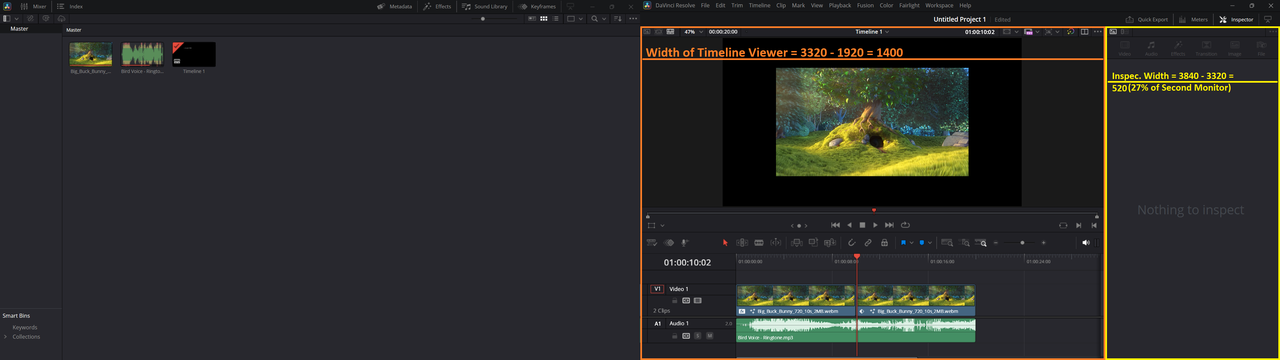Lock the Video 1 track
Viewport: 1280px width, 360px height.
675,300
